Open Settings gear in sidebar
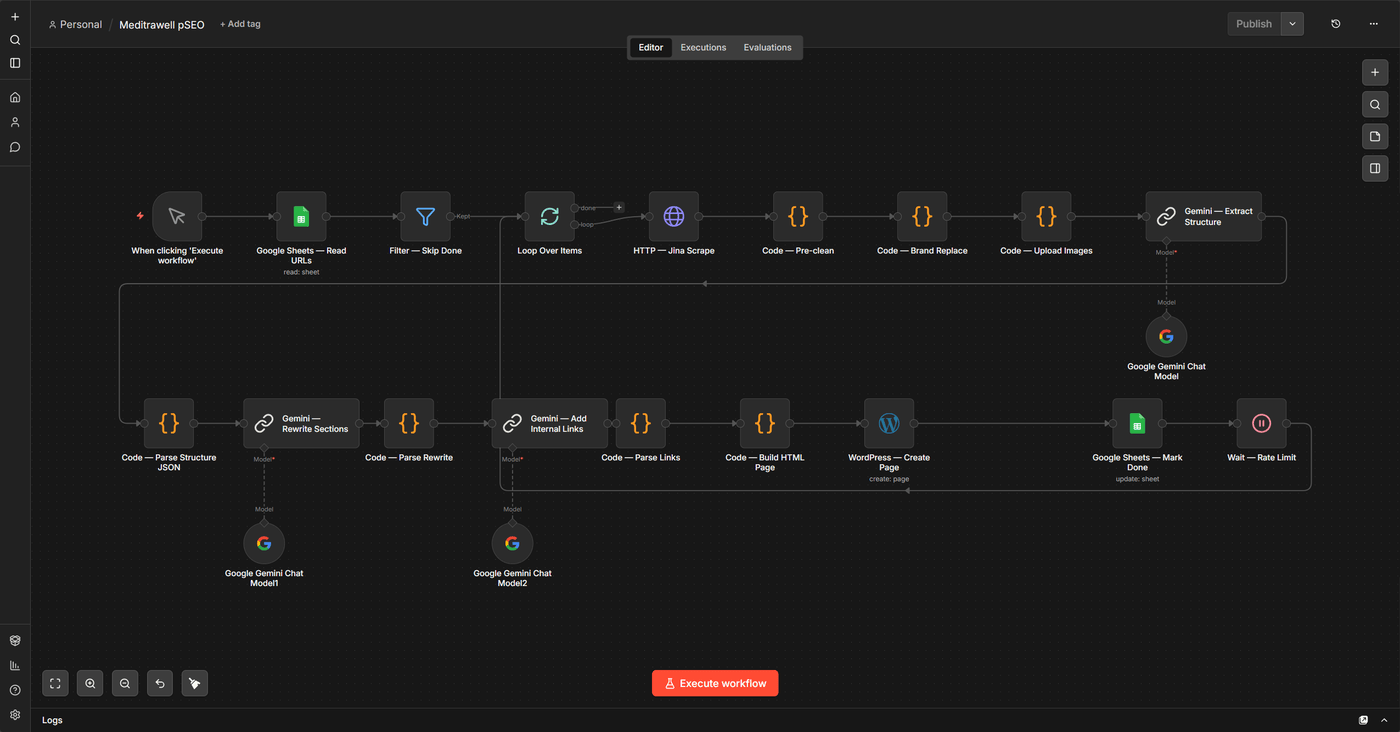Image resolution: width=1400 pixels, height=732 pixels. 15,715
